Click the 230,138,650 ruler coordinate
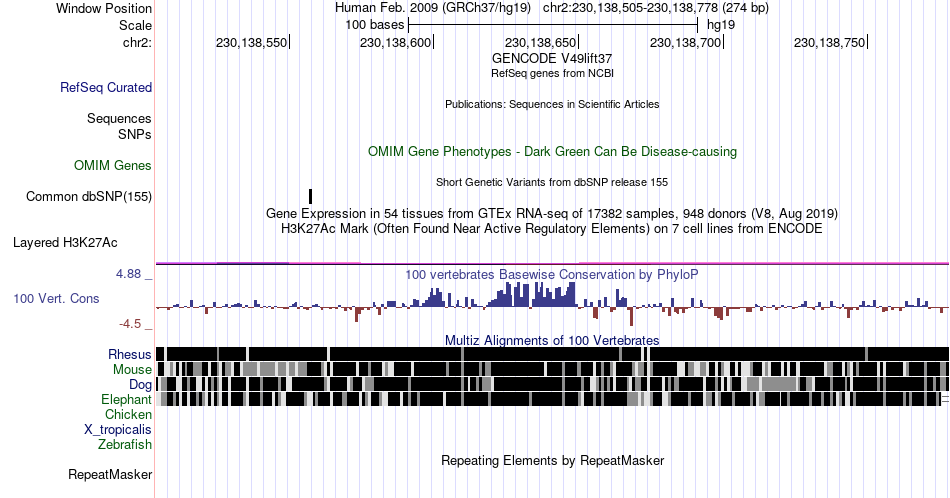Image resolution: width=950 pixels, height=498 pixels. pyautogui.click(x=540, y=42)
